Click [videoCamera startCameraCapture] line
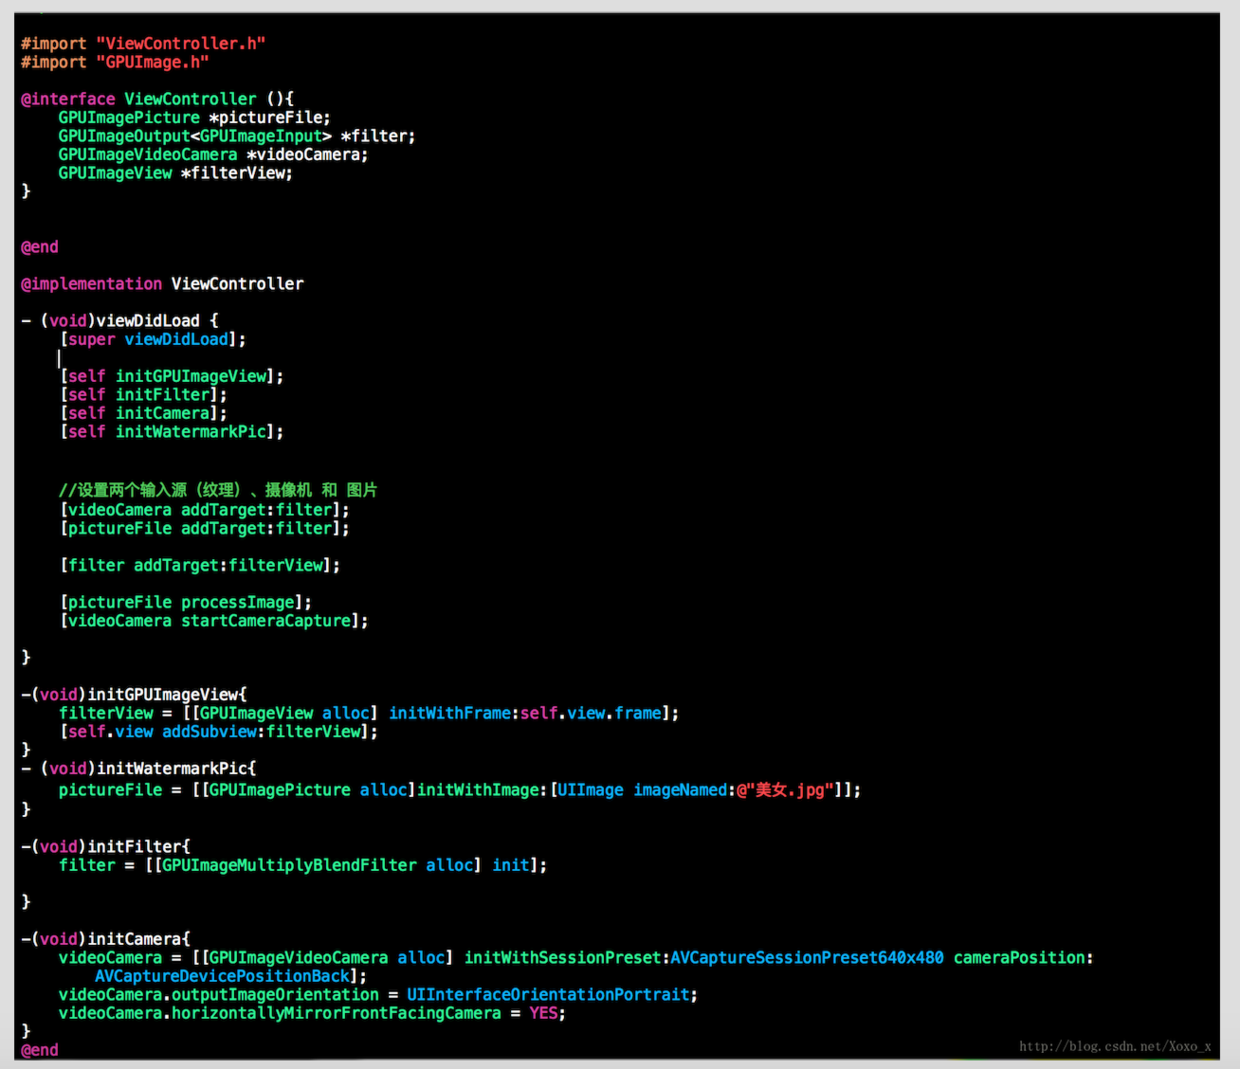Screen dimensions: 1240x1069 pos(214,621)
